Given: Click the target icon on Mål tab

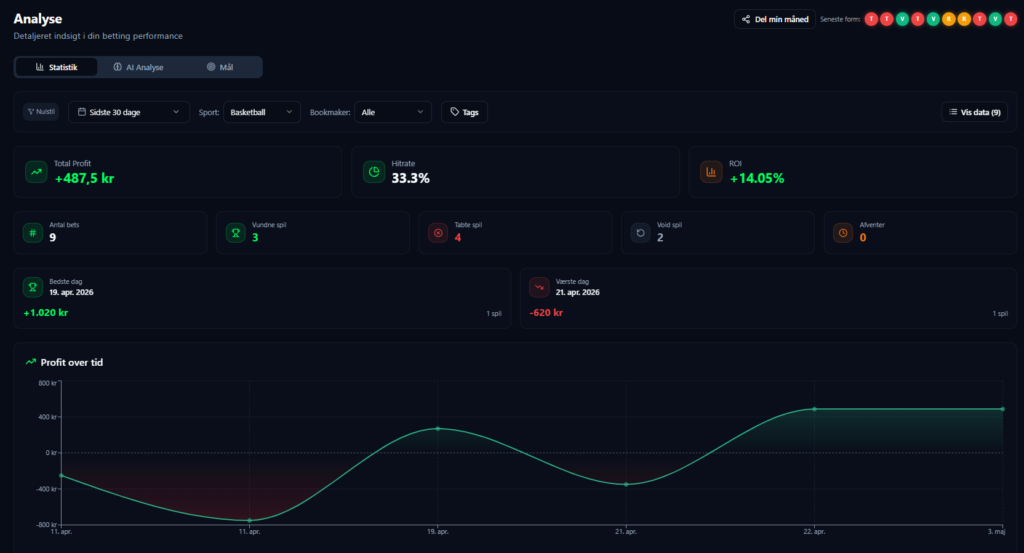Looking at the screenshot, I should click(x=211, y=67).
